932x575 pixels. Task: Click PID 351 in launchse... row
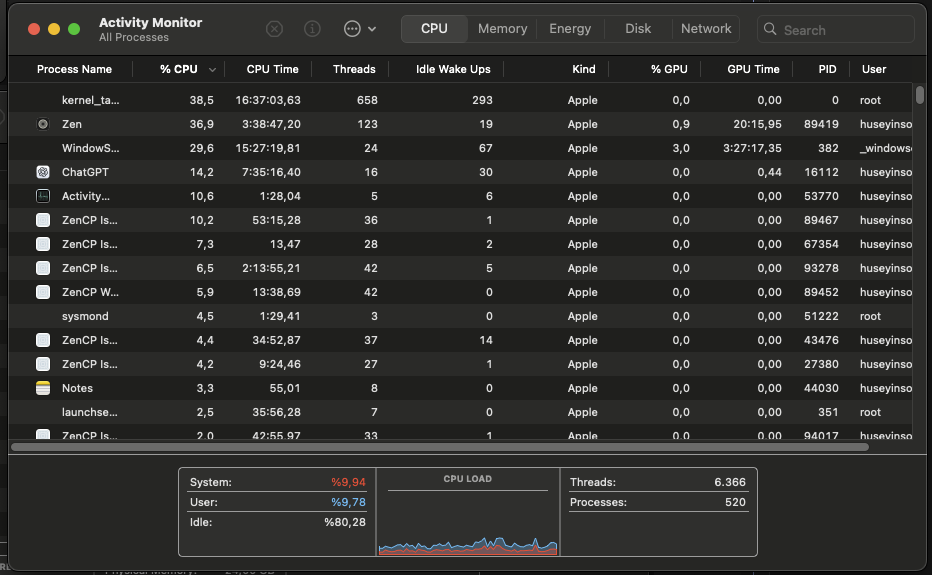(827, 412)
